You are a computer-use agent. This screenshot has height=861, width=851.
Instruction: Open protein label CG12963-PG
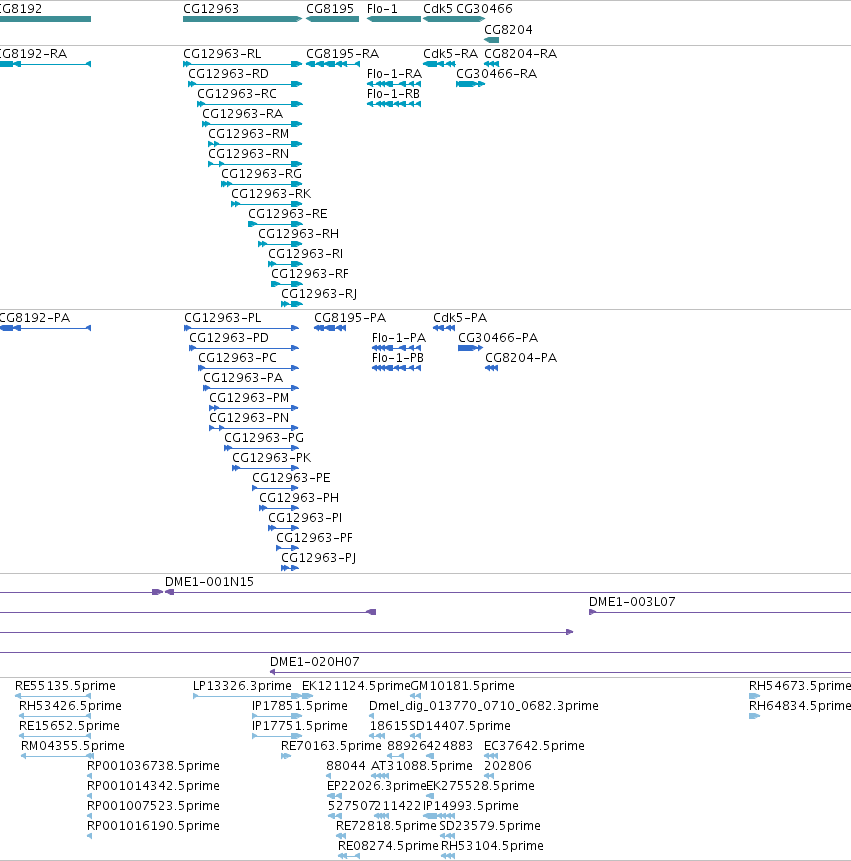point(264,438)
